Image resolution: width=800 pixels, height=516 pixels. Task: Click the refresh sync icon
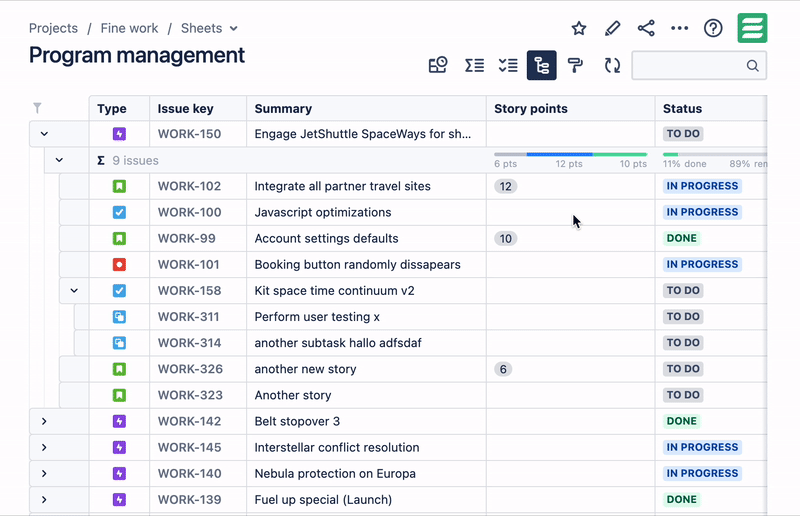click(x=612, y=65)
